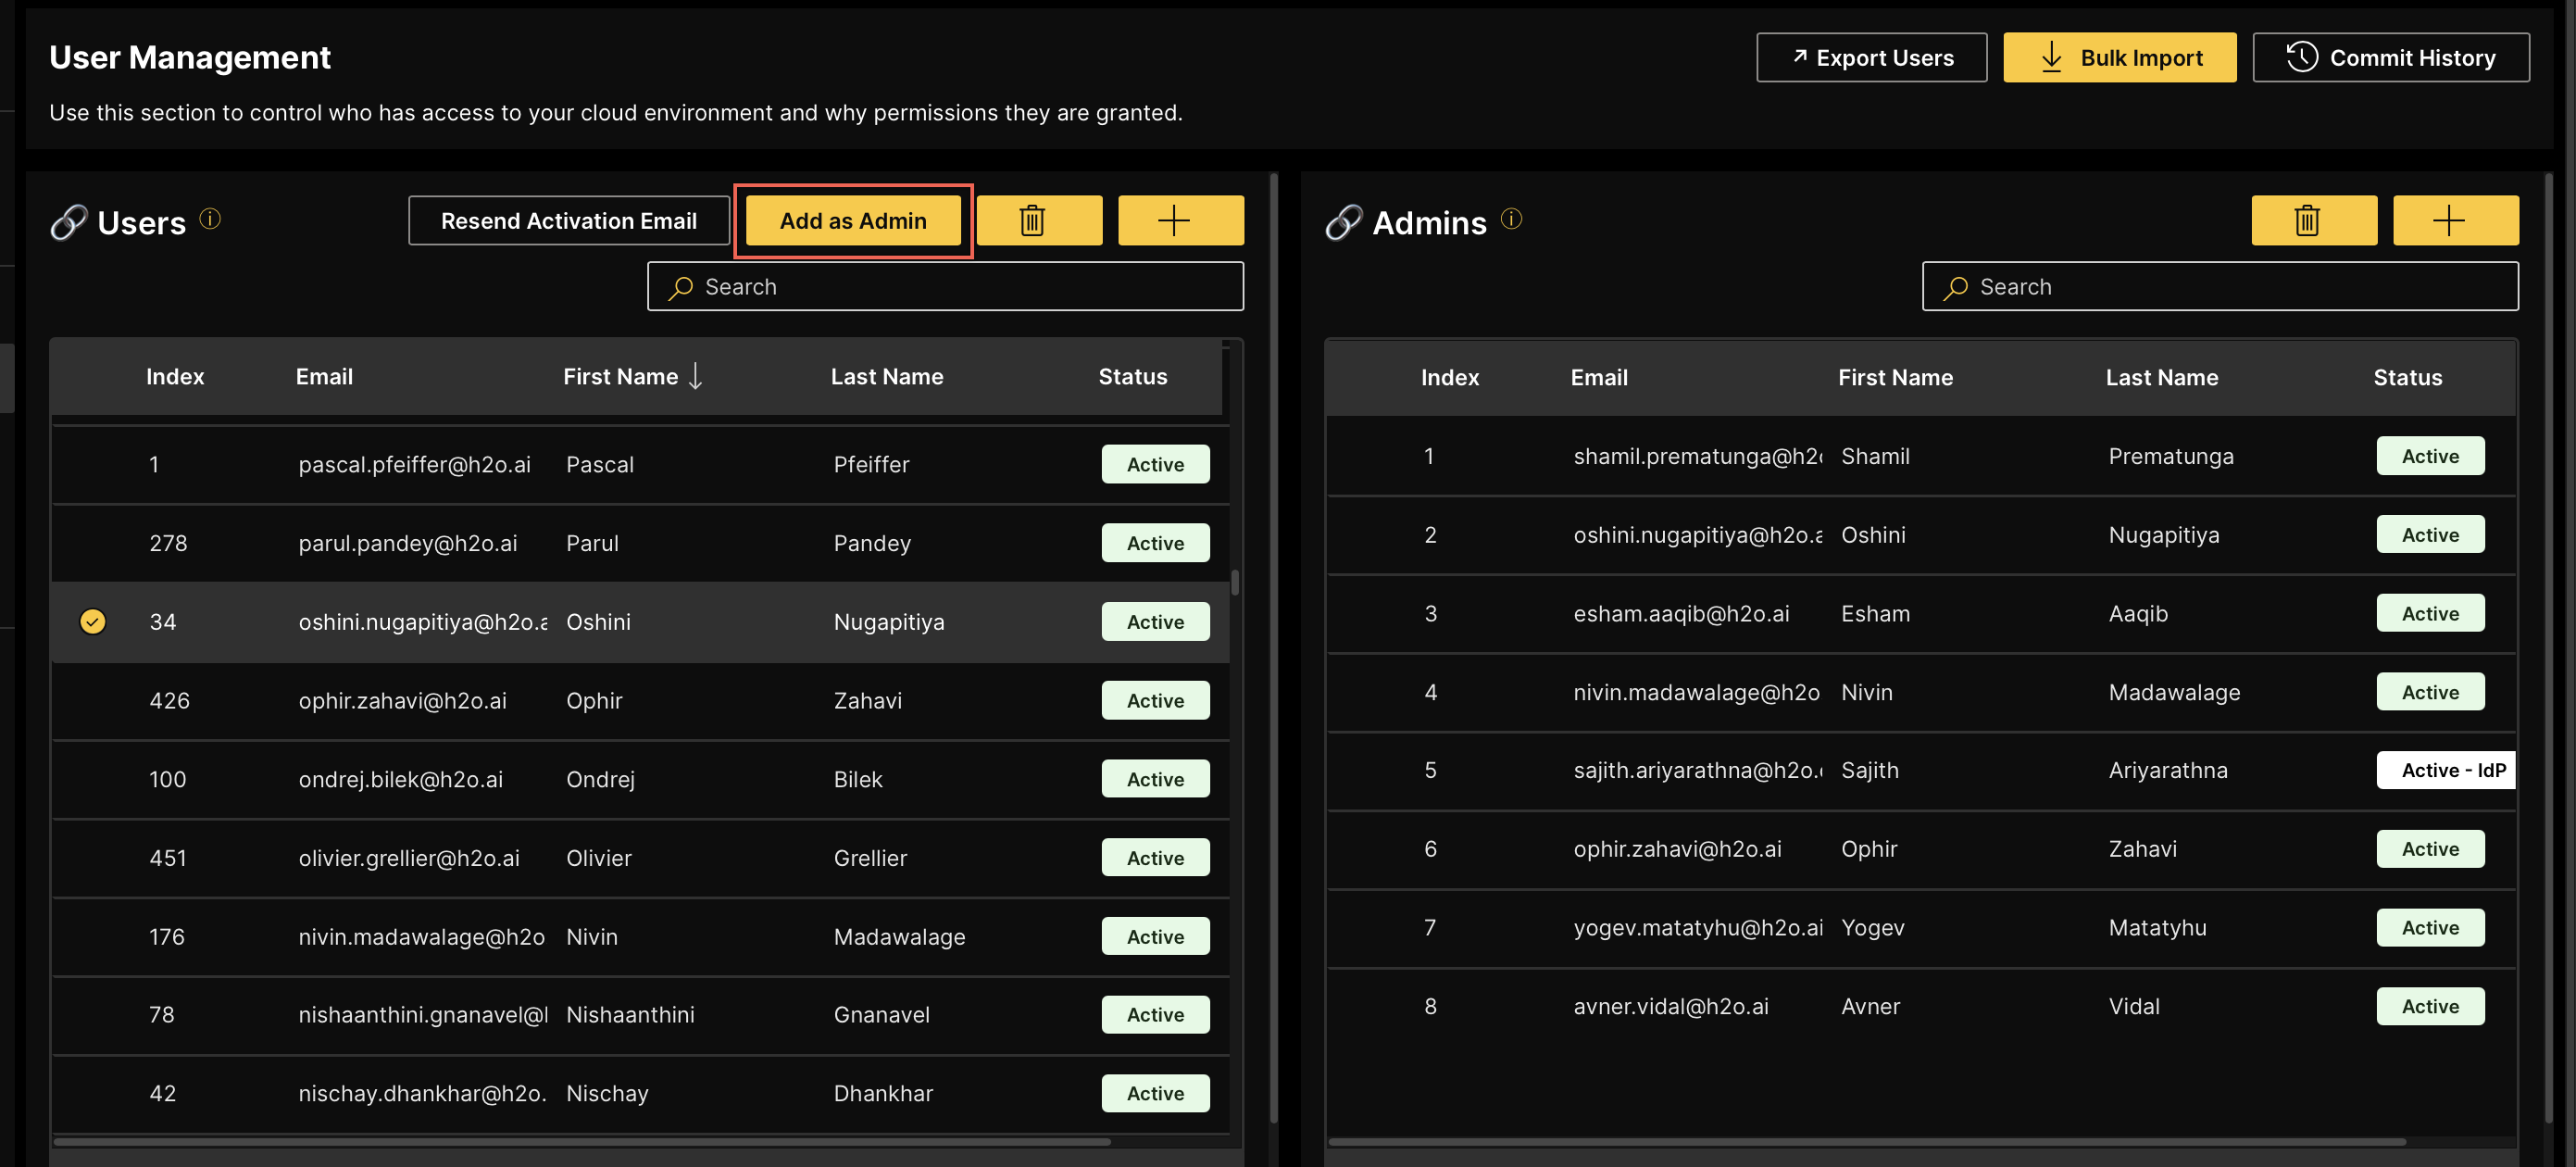Click the Add as Admin button
Image resolution: width=2576 pixels, height=1167 pixels.
853,220
